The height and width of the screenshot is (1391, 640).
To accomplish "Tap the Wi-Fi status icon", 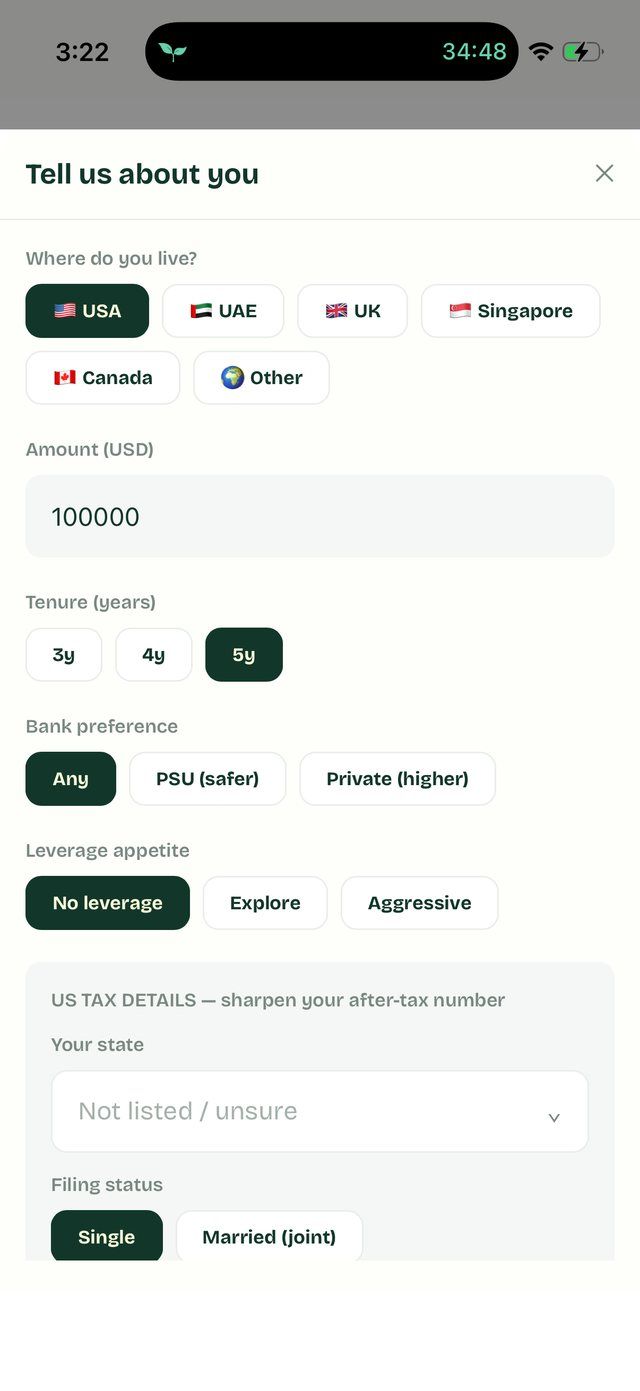I will 541,51.
